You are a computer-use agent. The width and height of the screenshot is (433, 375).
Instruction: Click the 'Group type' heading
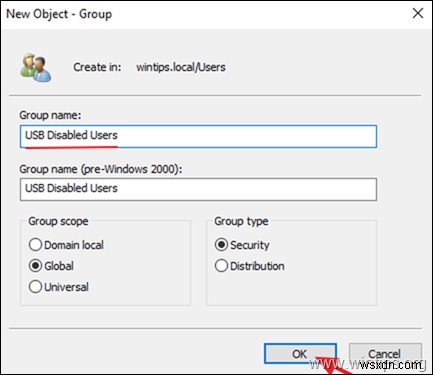241,221
